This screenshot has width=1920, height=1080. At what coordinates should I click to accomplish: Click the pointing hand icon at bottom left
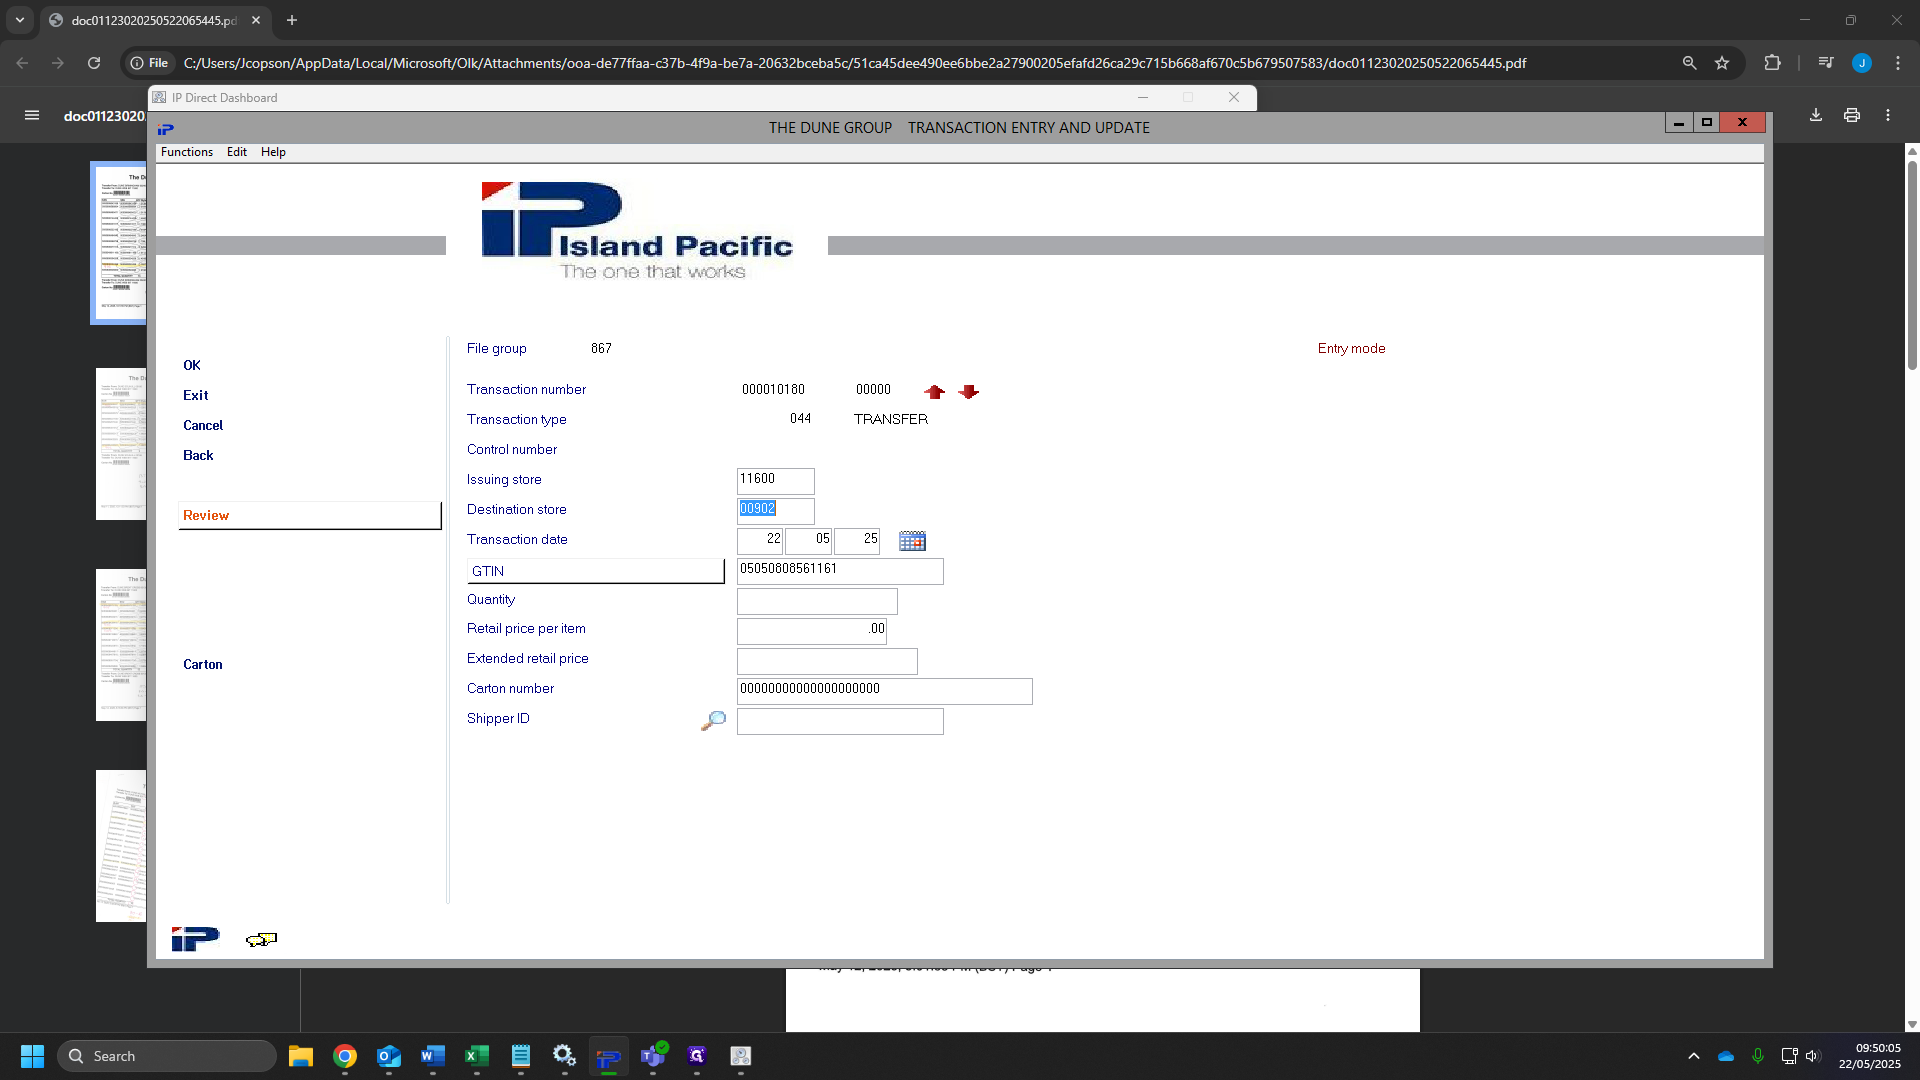tap(261, 939)
